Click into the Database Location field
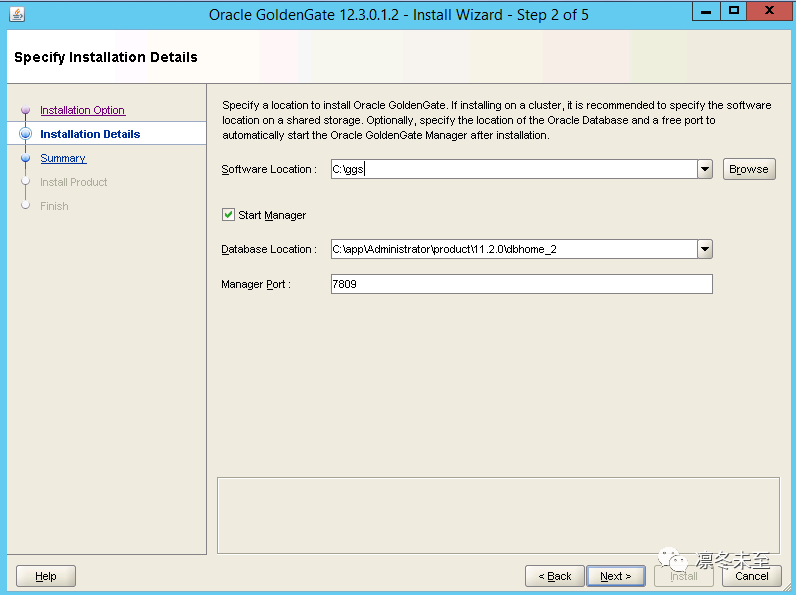 pos(514,249)
